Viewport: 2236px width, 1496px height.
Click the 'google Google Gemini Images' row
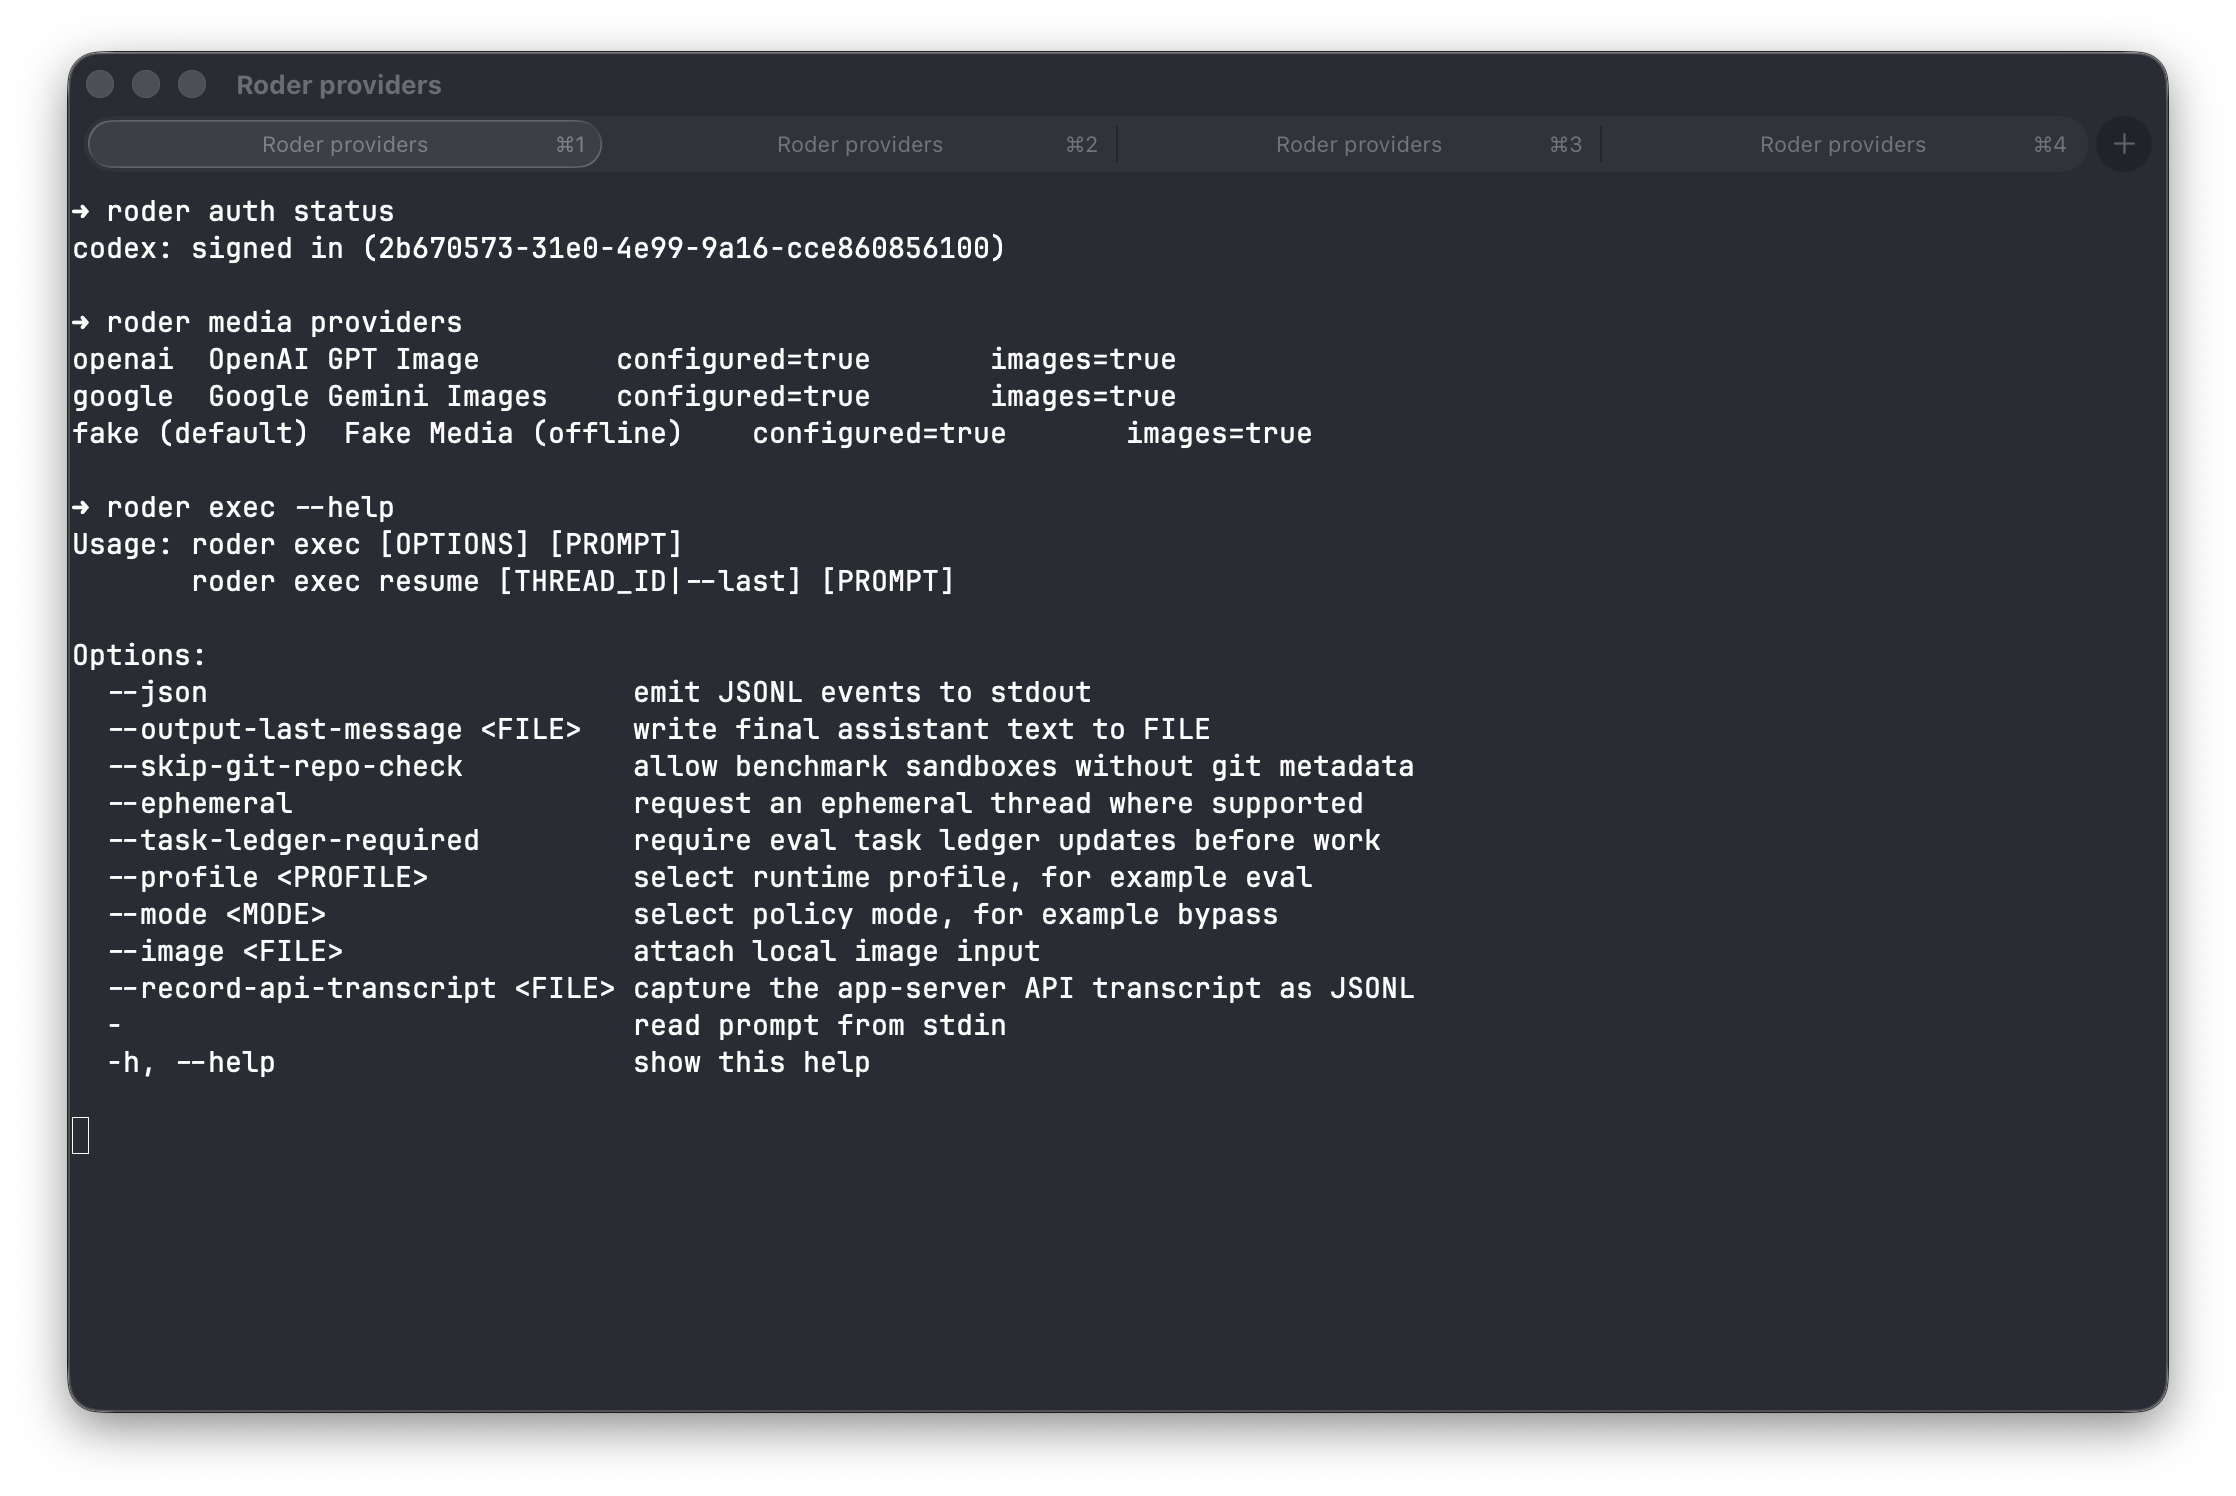[624, 396]
